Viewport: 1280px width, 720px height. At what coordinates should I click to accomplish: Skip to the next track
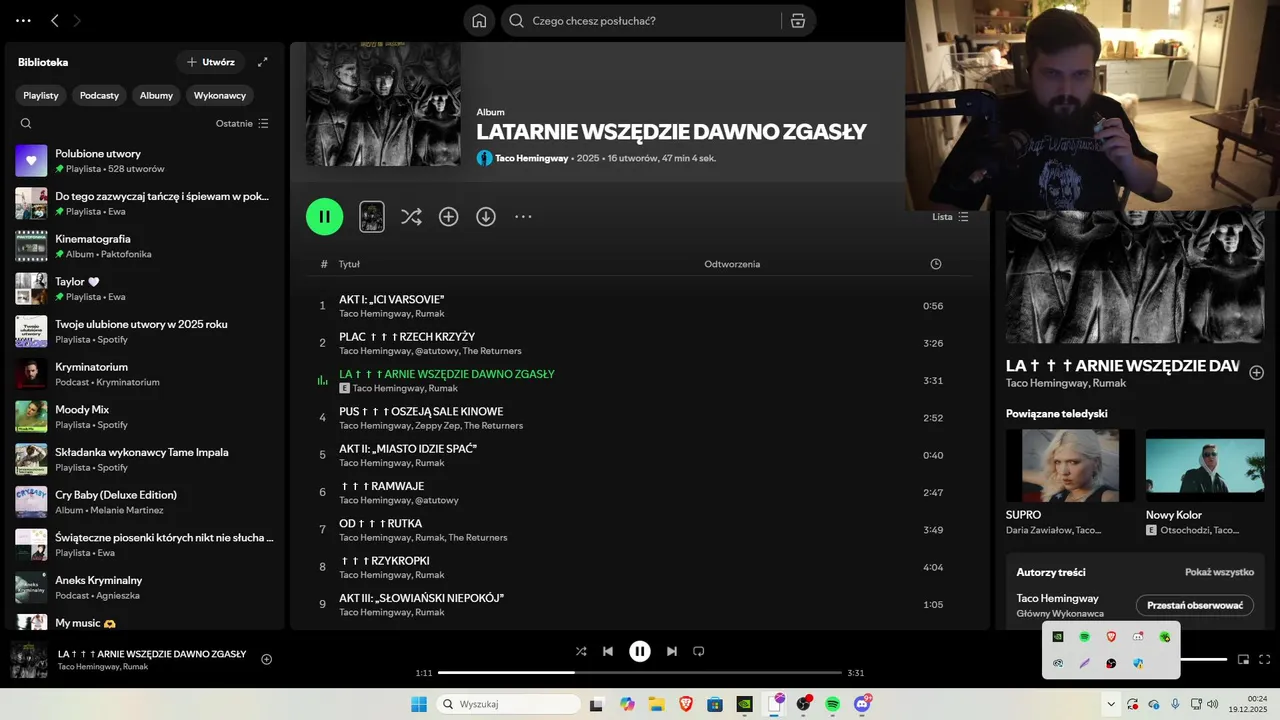tap(672, 651)
